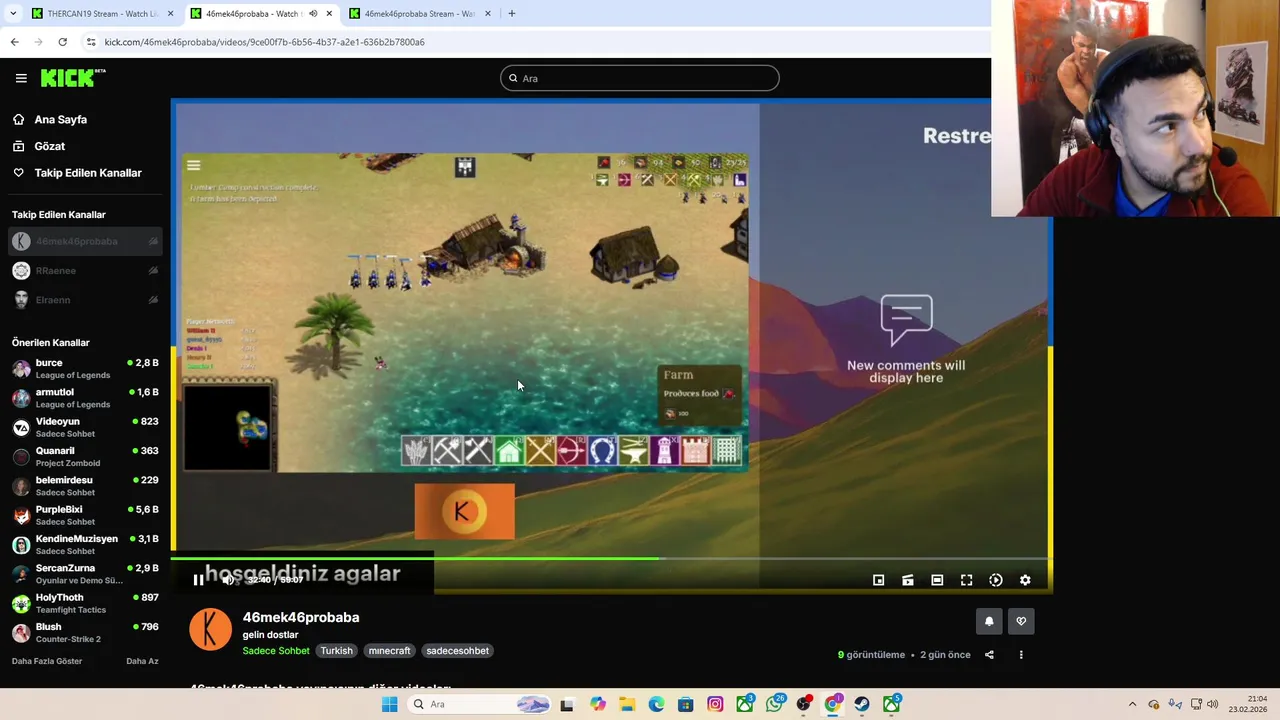Mute audio on active browser tab
The height and width of the screenshot is (720, 1280).
pyautogui.click(x=313, y=14)
